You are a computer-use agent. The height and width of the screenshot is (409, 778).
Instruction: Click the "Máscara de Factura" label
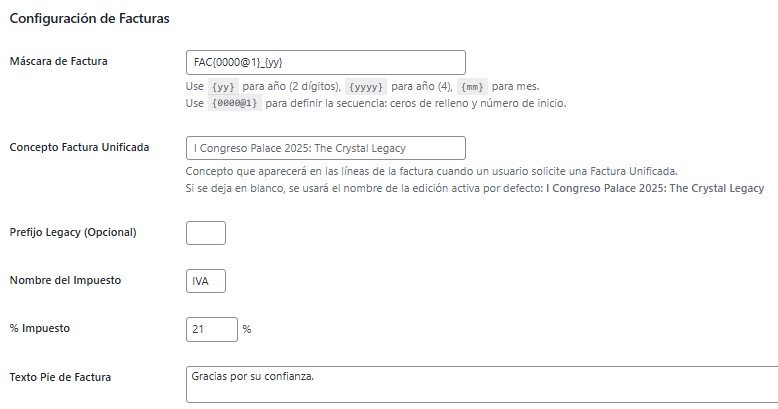(x=58, y=62)
